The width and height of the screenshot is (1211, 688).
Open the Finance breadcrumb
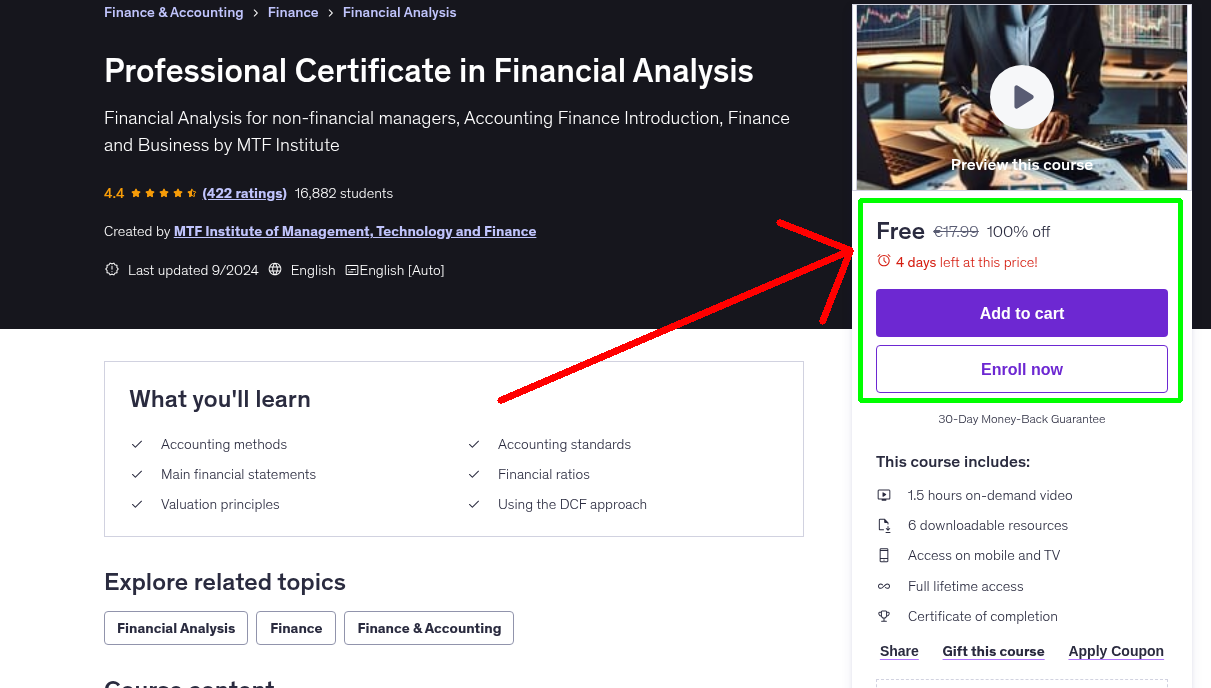click(x=293, y=12)
